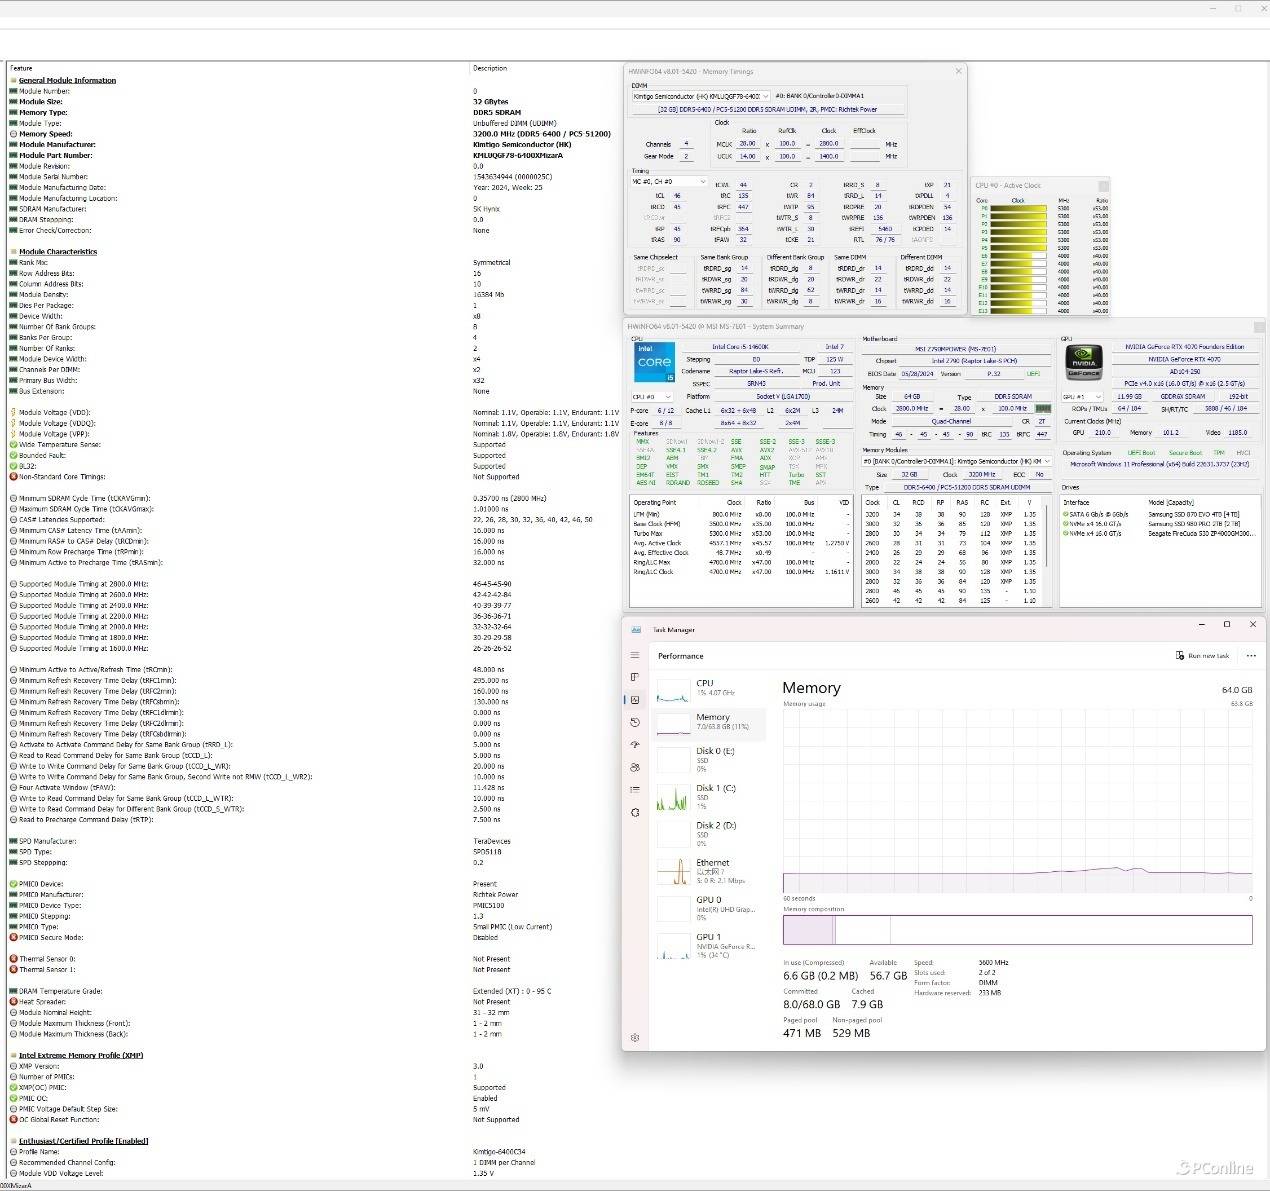
Task: Click Gear Mode value in Memory Timings
Action: 686,156
